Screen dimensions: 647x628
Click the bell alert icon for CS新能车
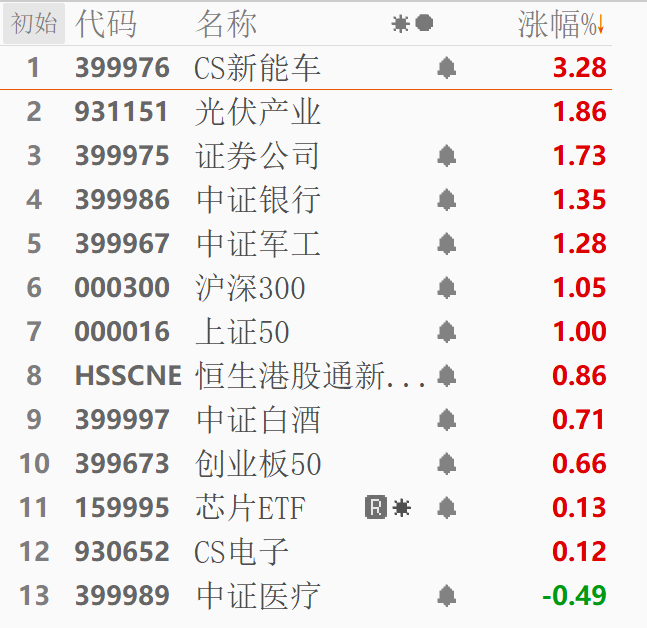[x=446, y=68]
